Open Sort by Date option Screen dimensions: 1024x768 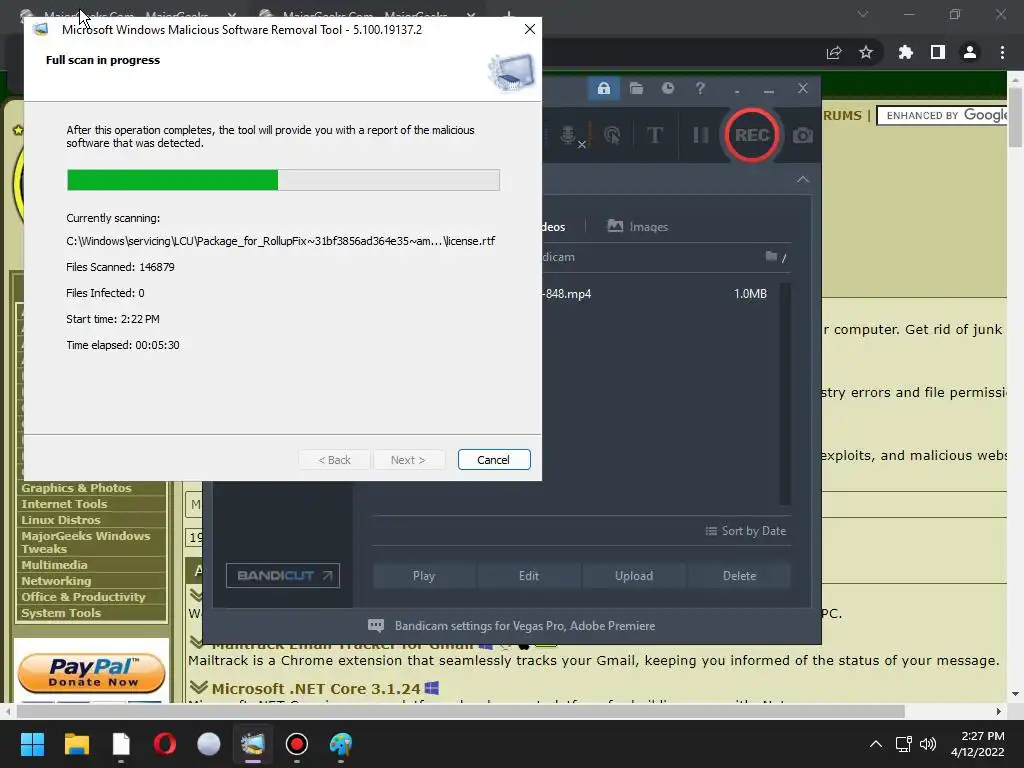[x=746, y=531]
